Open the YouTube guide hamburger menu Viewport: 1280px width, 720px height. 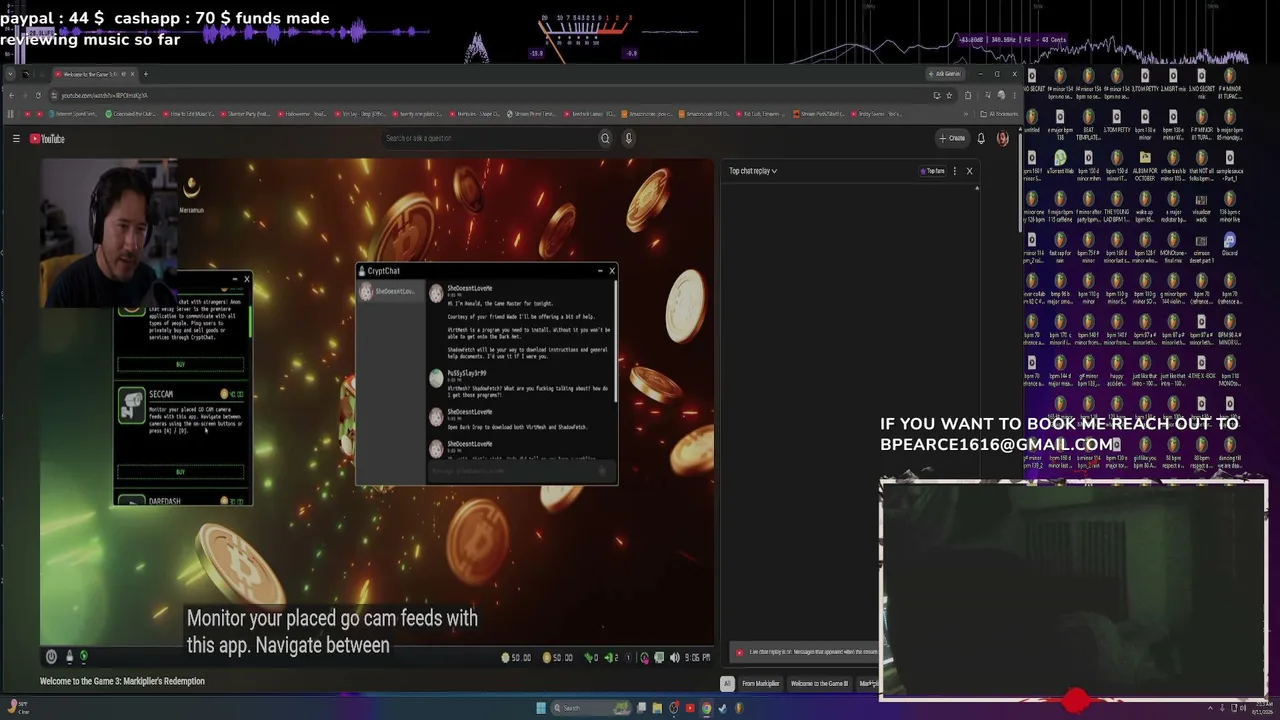[16, 139]
